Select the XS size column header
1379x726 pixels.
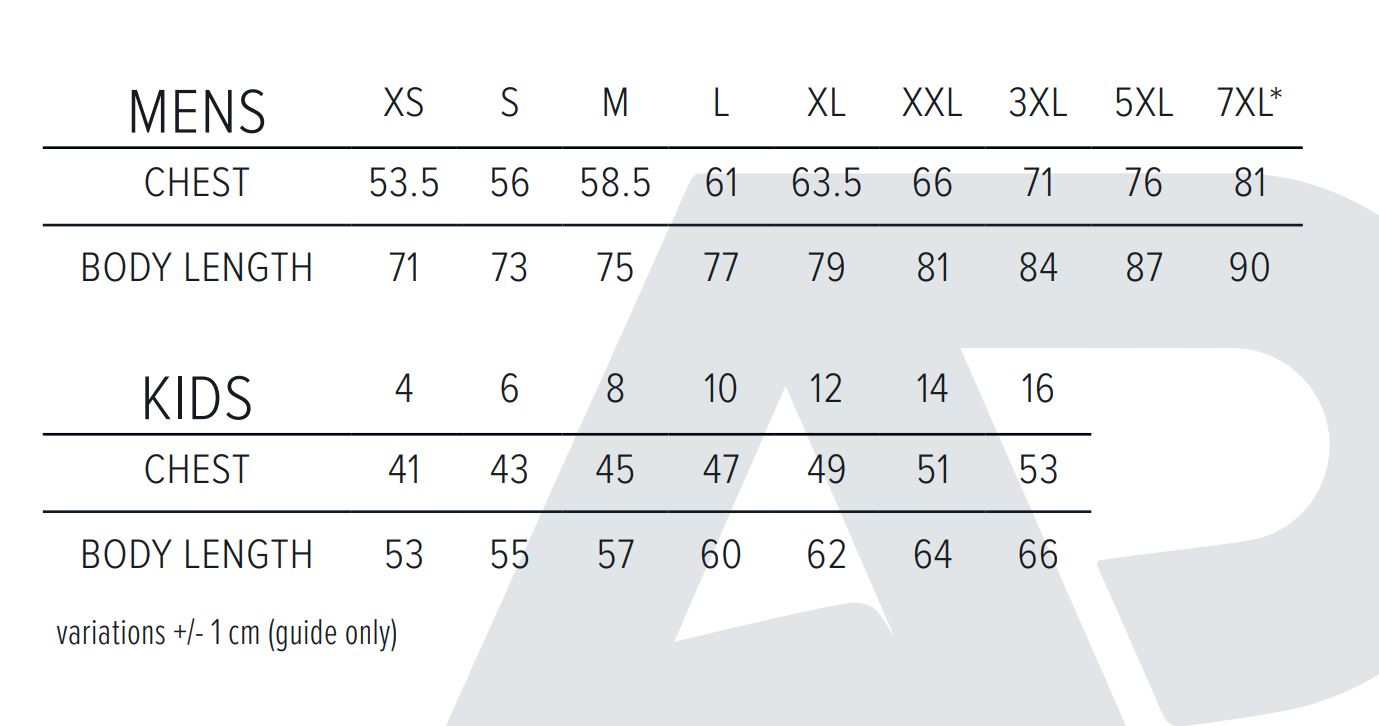coord(404,103)
